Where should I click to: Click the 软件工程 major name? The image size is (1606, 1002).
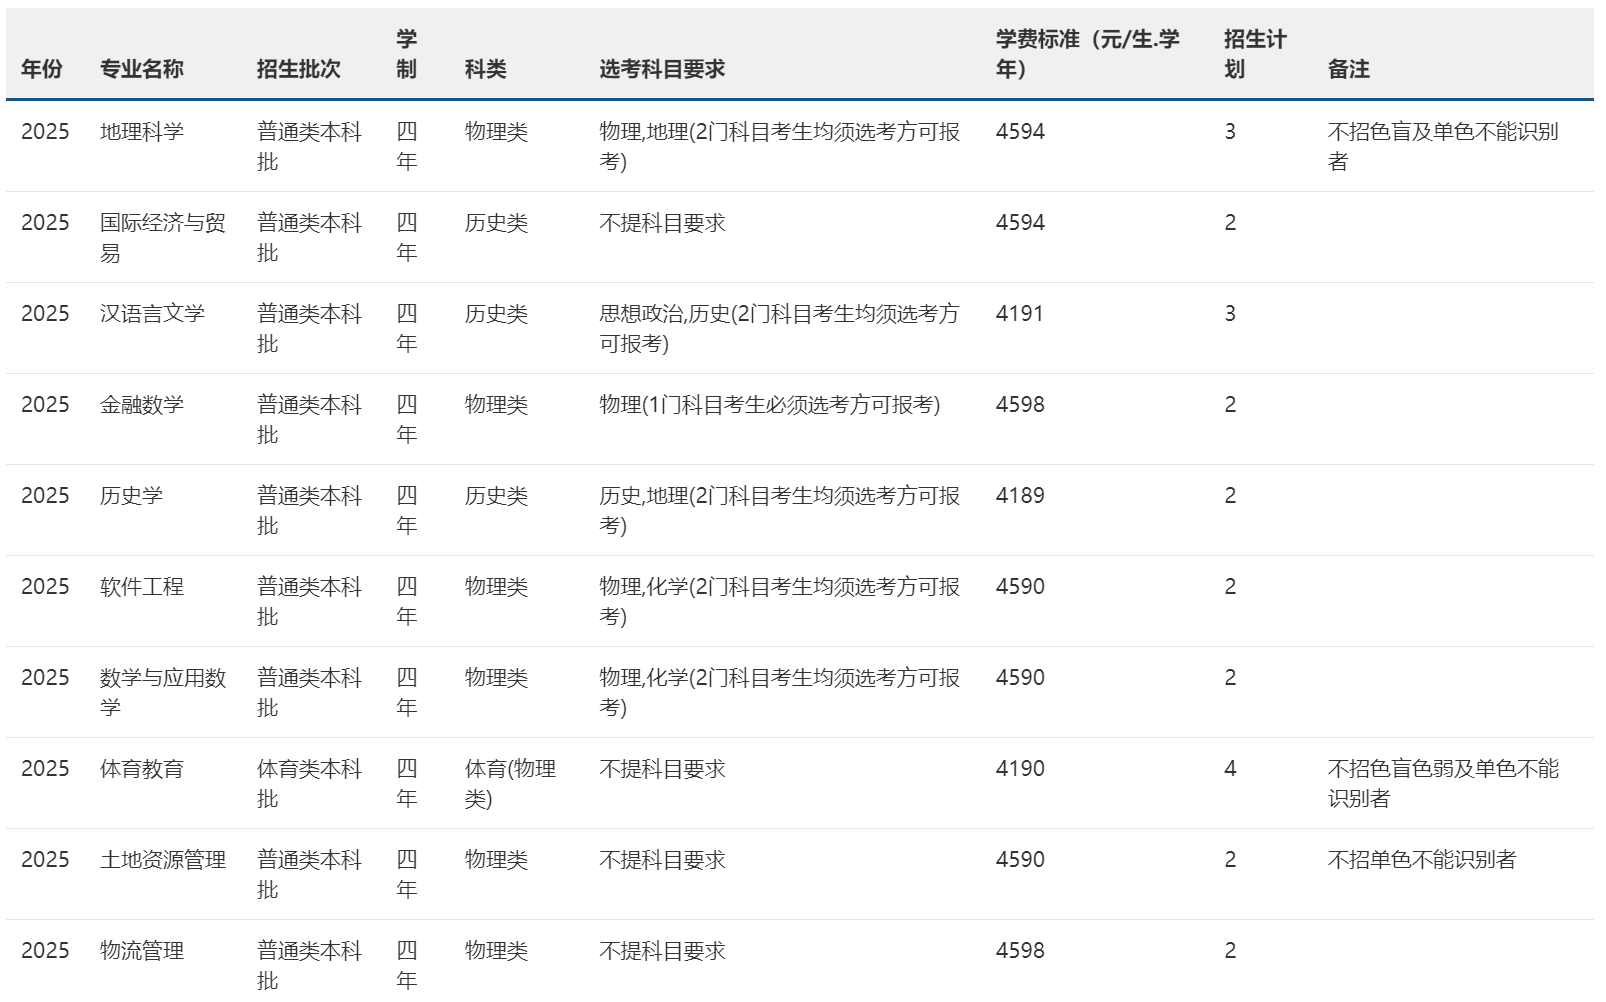click(x=142, y=587)
